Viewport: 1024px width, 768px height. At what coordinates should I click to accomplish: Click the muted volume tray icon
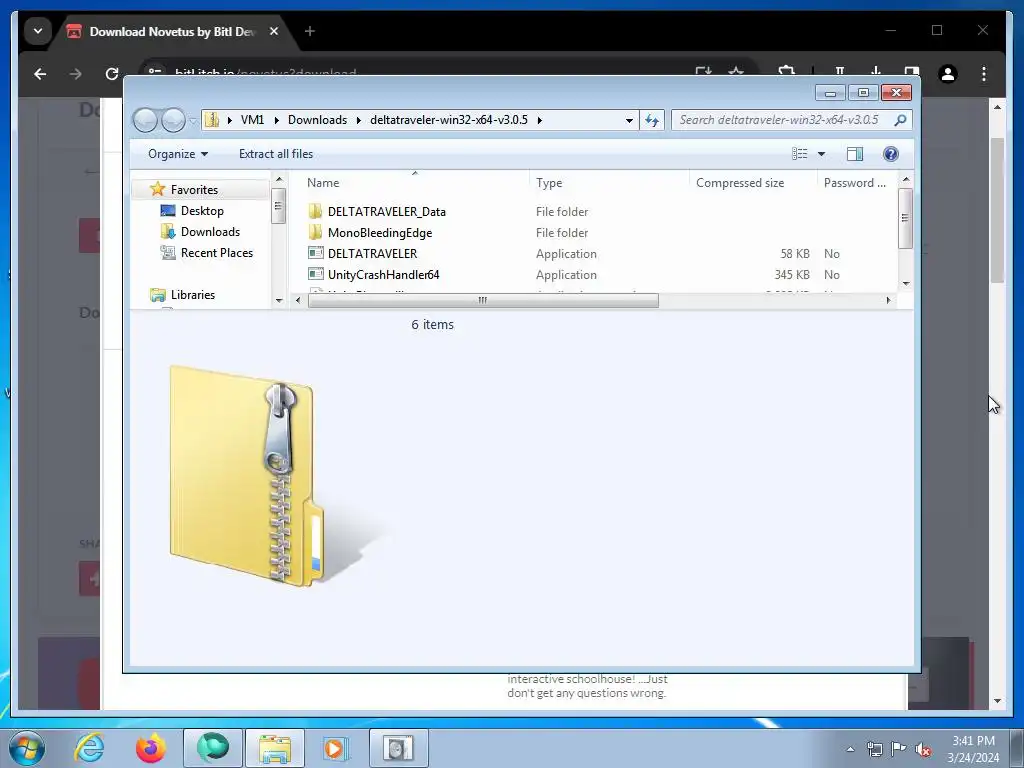923,749
